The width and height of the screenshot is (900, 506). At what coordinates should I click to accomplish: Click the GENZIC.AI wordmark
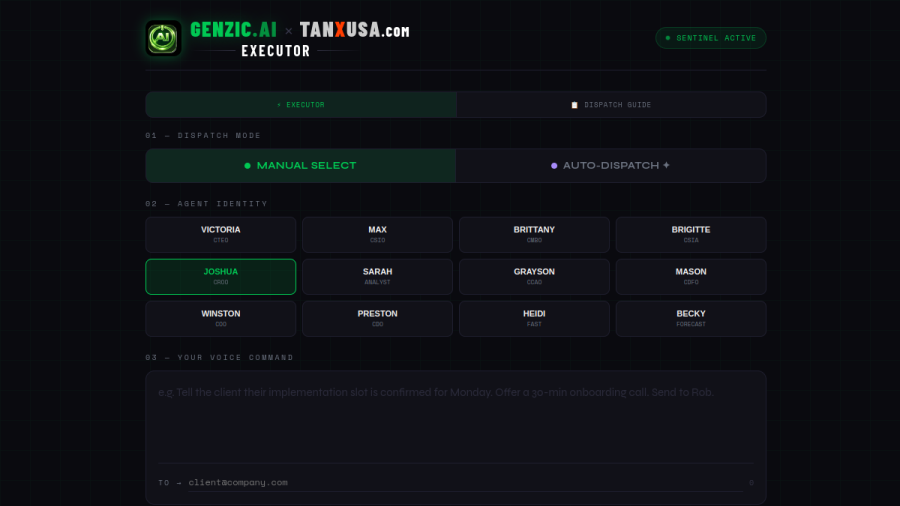(233, 30)
